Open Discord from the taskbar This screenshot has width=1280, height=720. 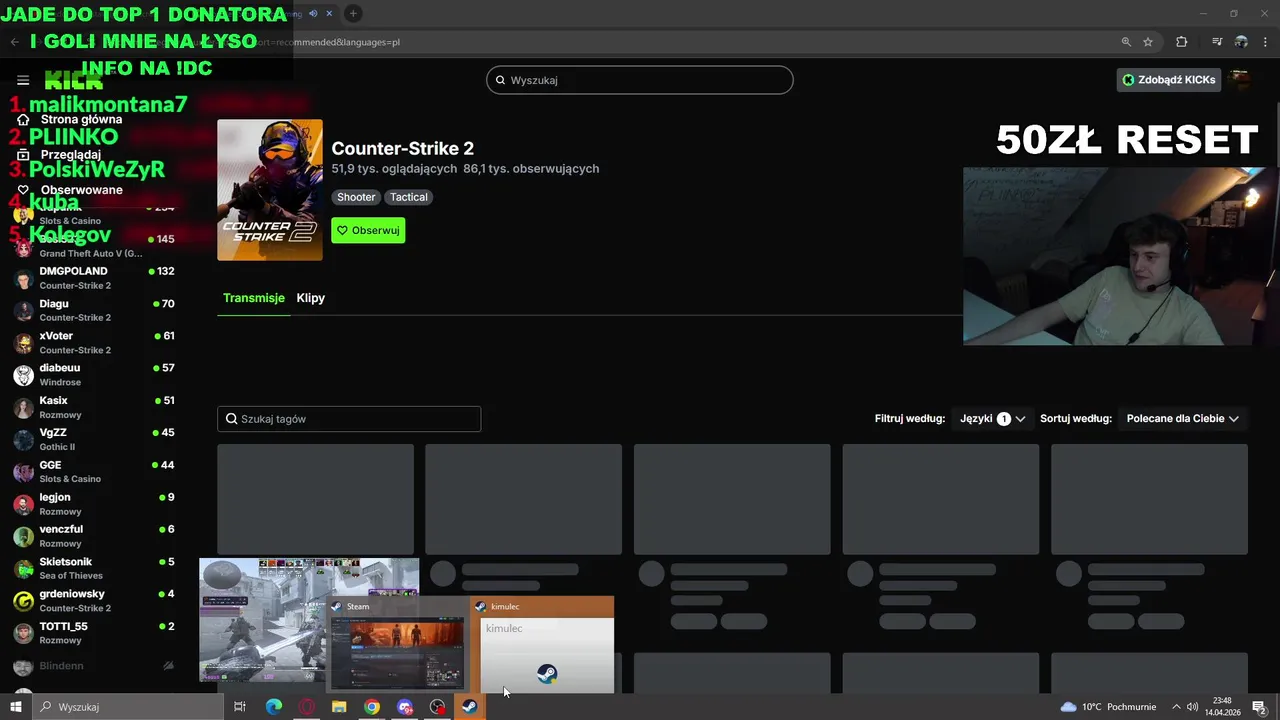pos(405,707)
